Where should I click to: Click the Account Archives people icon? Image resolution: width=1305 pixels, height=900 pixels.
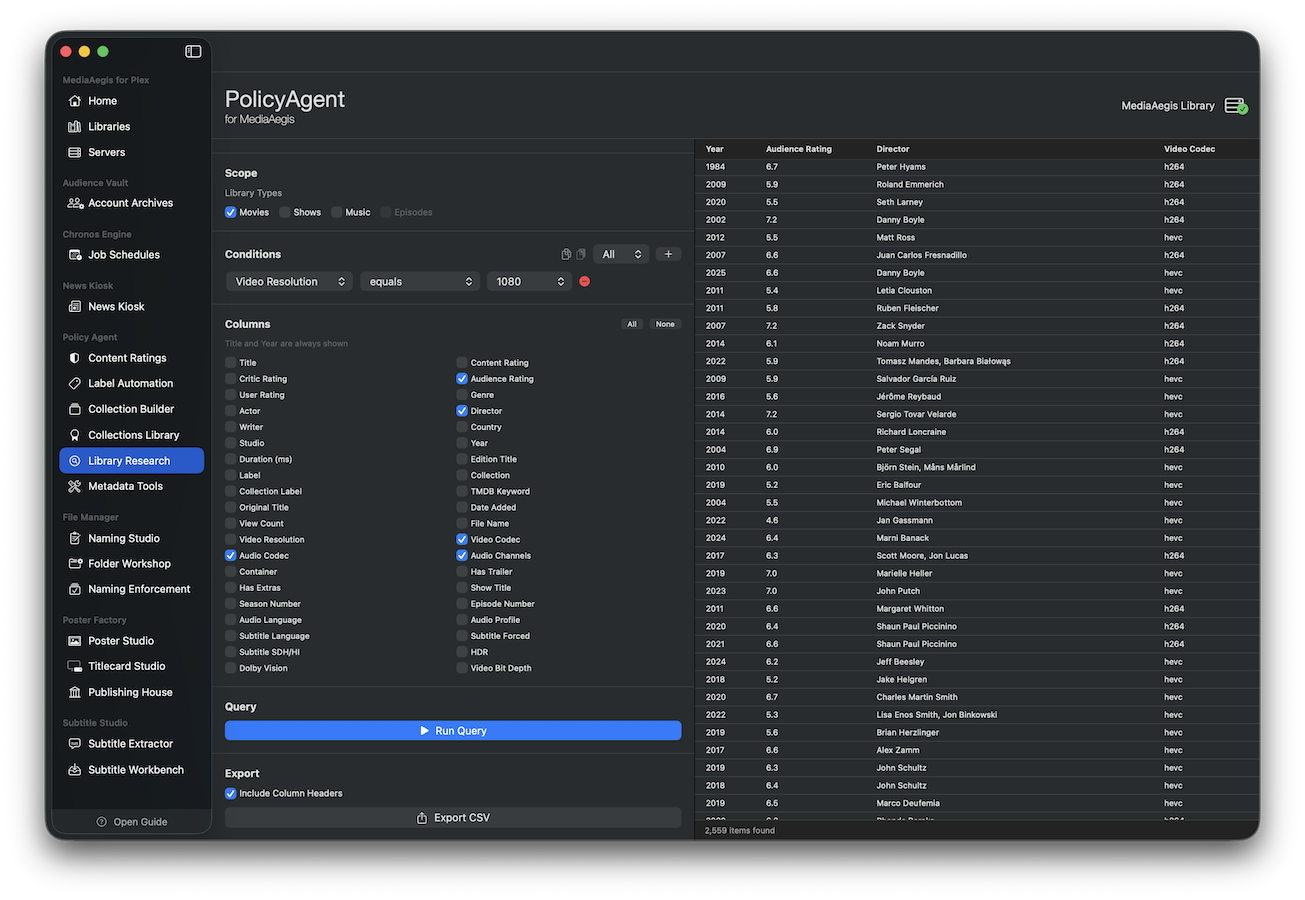point(75,203)
